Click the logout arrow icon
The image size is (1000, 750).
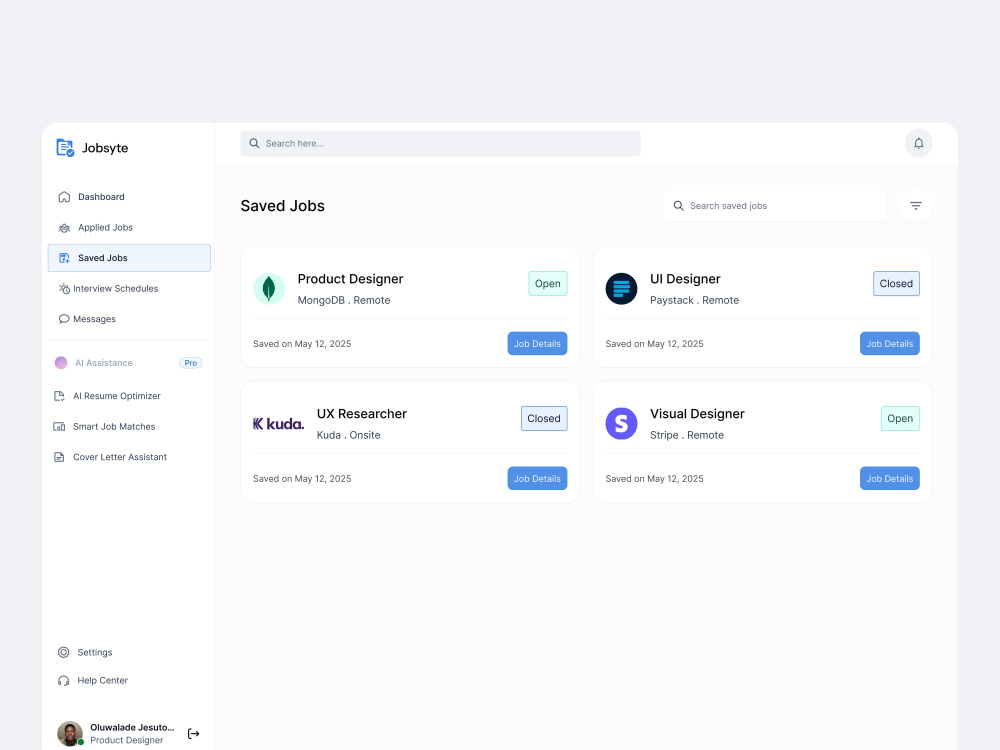click(193, 733)
